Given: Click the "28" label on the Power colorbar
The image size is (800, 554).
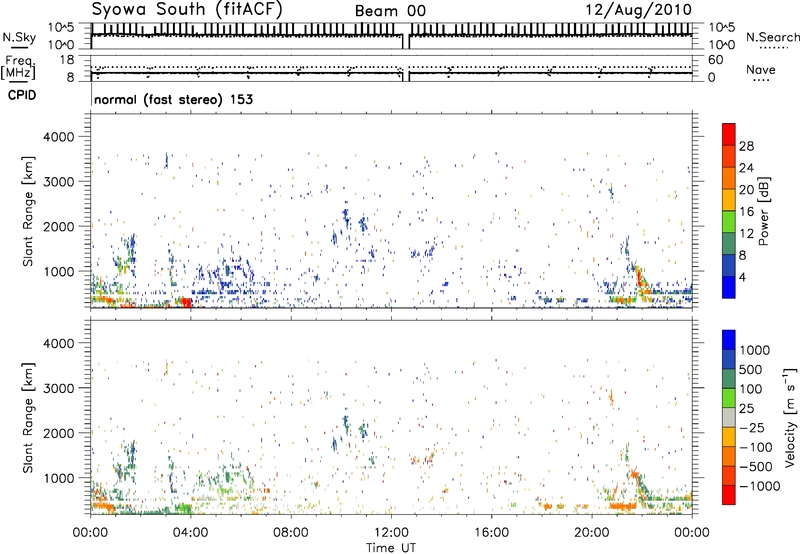Looking at the screenshot, I should tap(746, 146).
